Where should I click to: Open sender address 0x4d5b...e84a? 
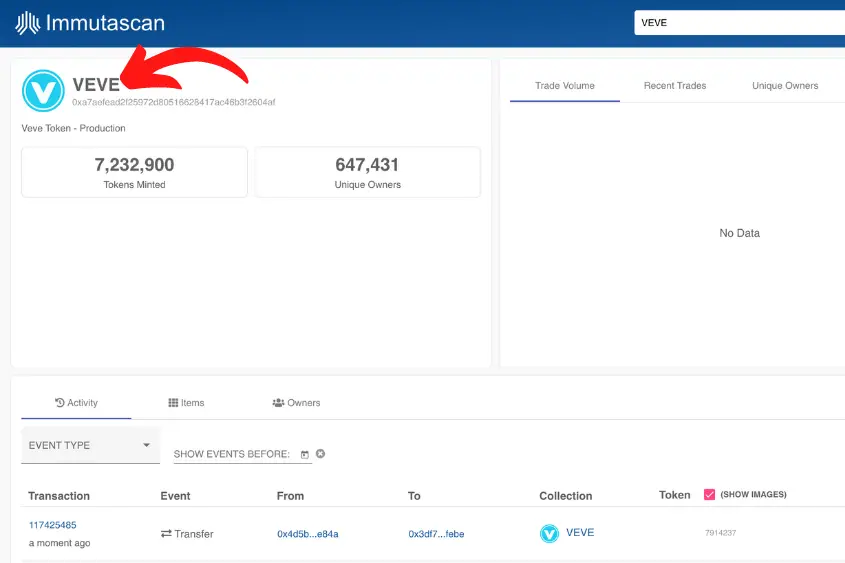(x=308, y=534)
